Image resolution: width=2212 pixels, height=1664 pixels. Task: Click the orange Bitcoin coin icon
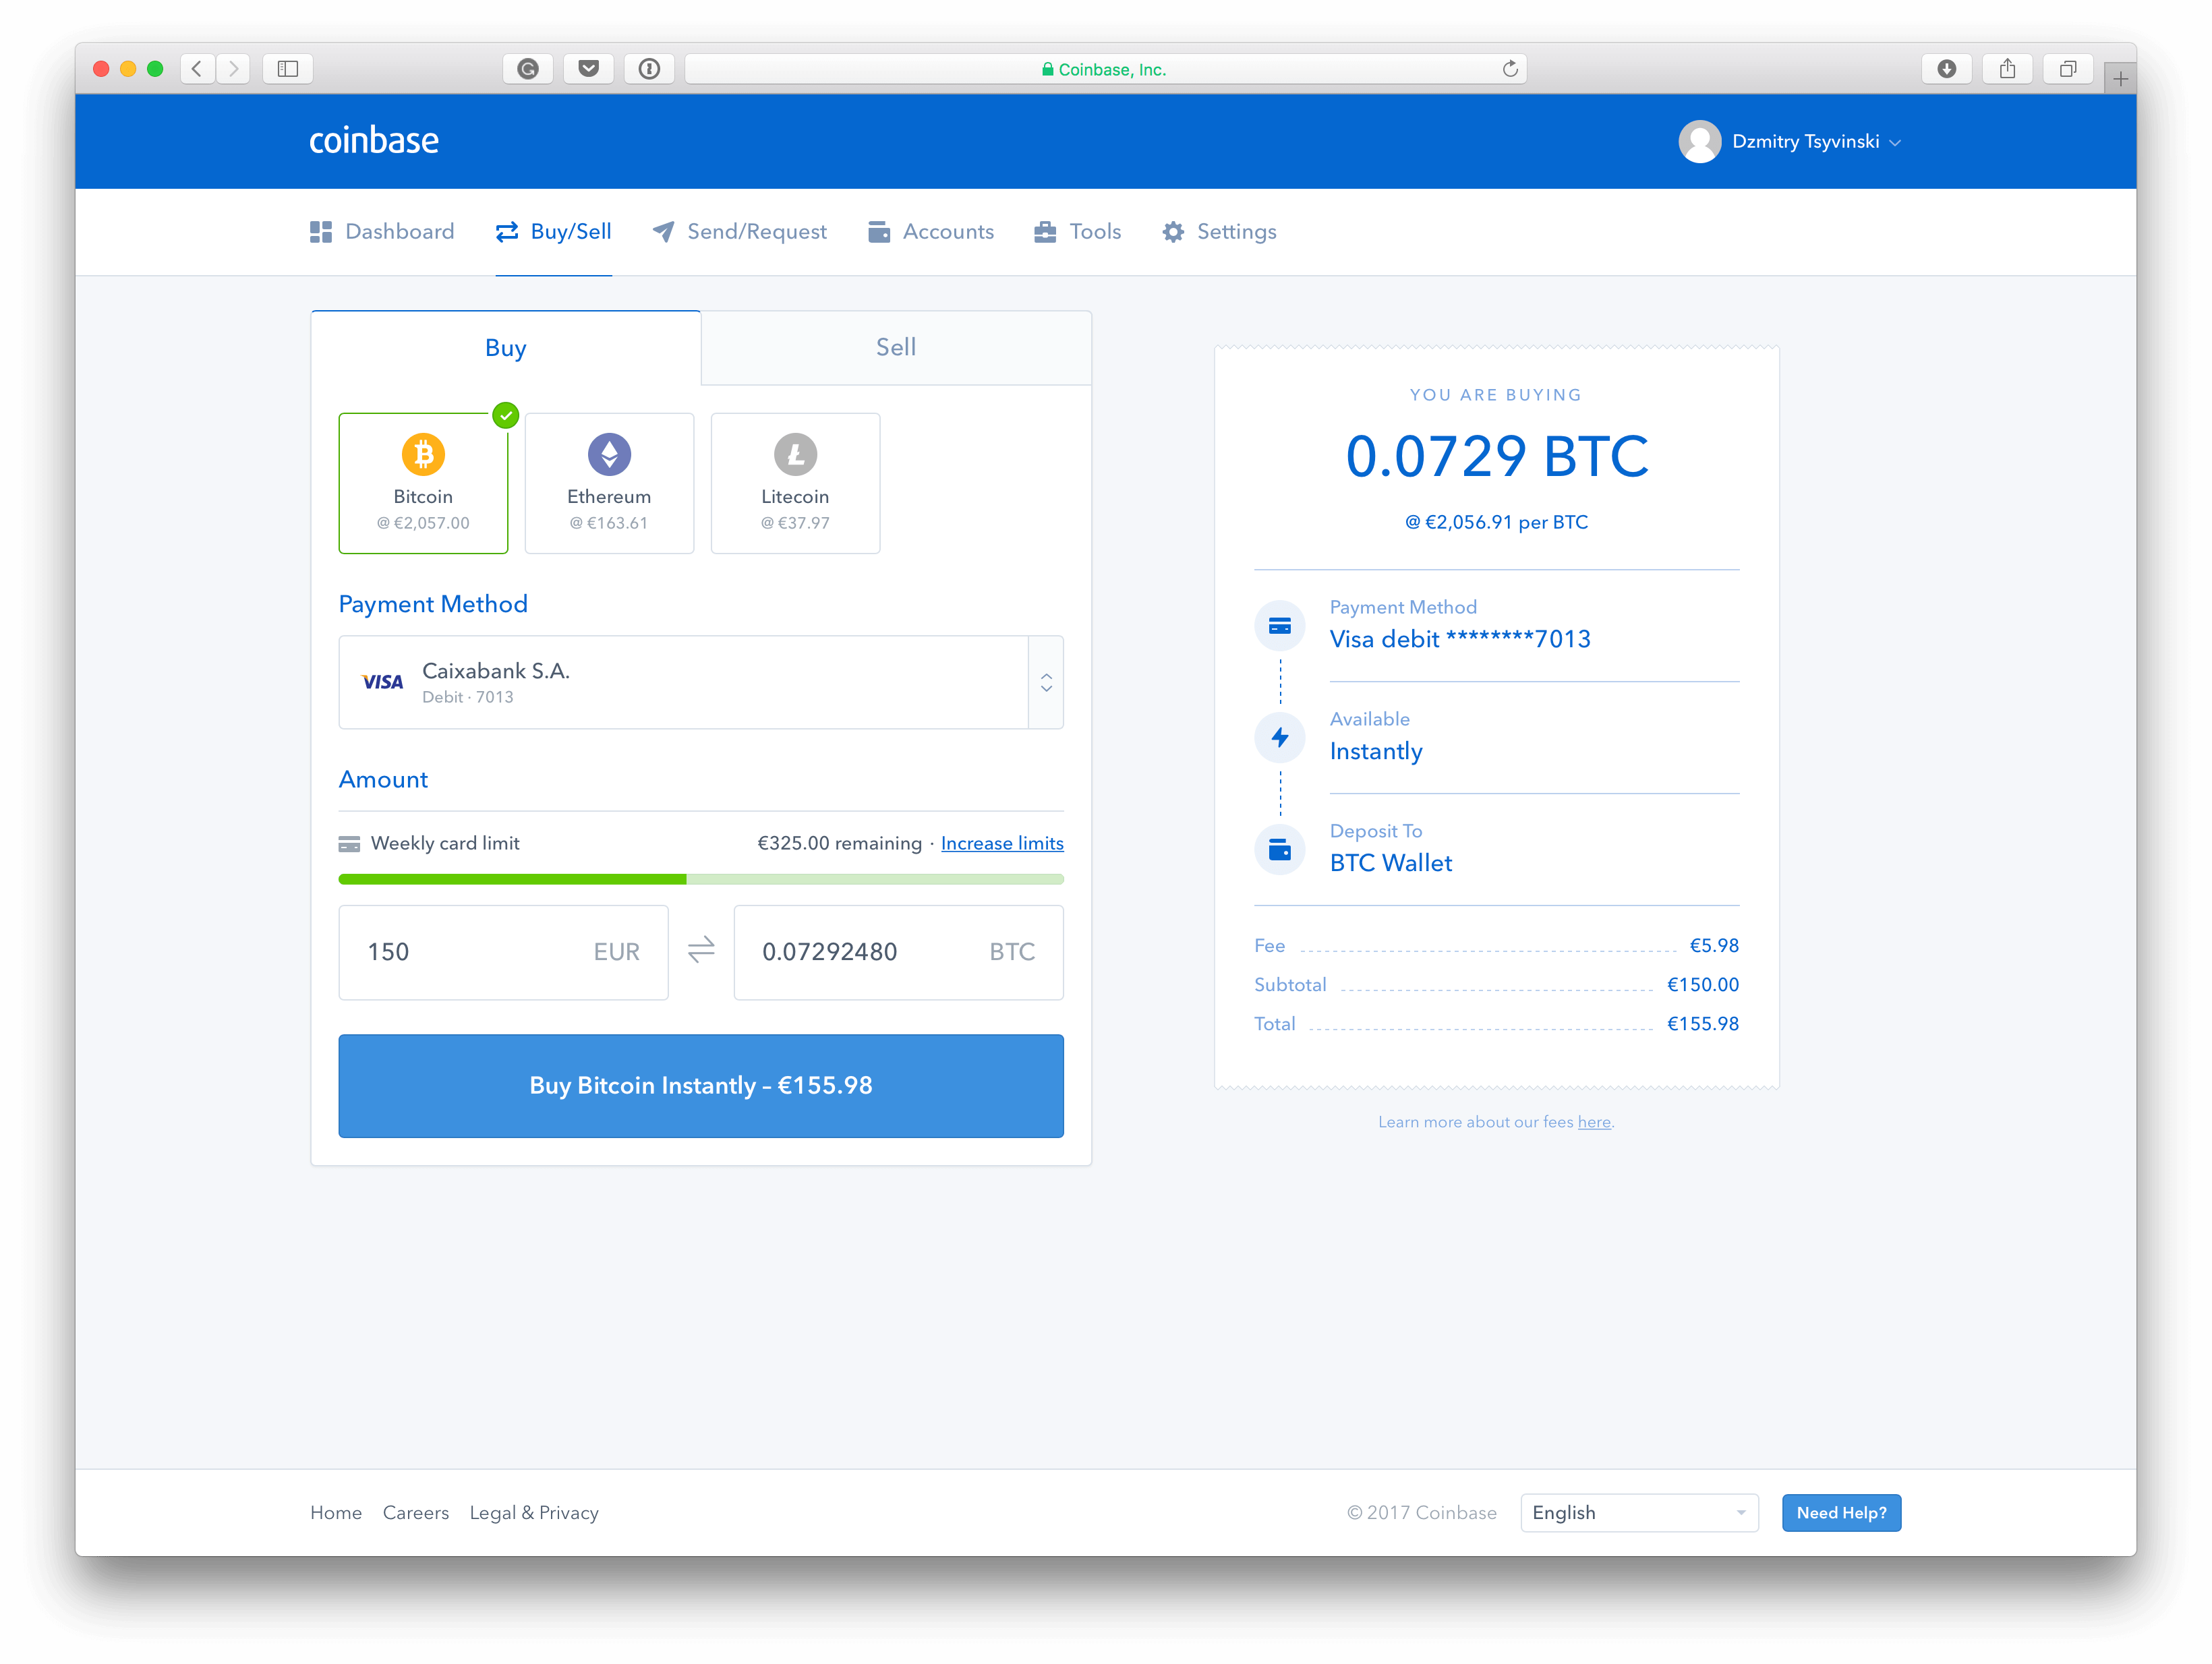pos(423,455)
